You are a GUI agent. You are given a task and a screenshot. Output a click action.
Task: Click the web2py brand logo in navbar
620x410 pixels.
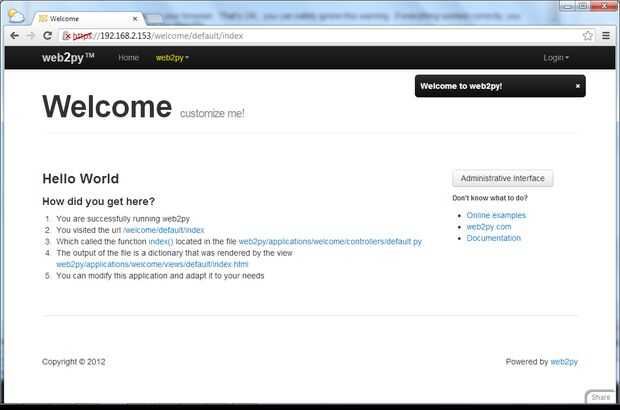[68, 58]
